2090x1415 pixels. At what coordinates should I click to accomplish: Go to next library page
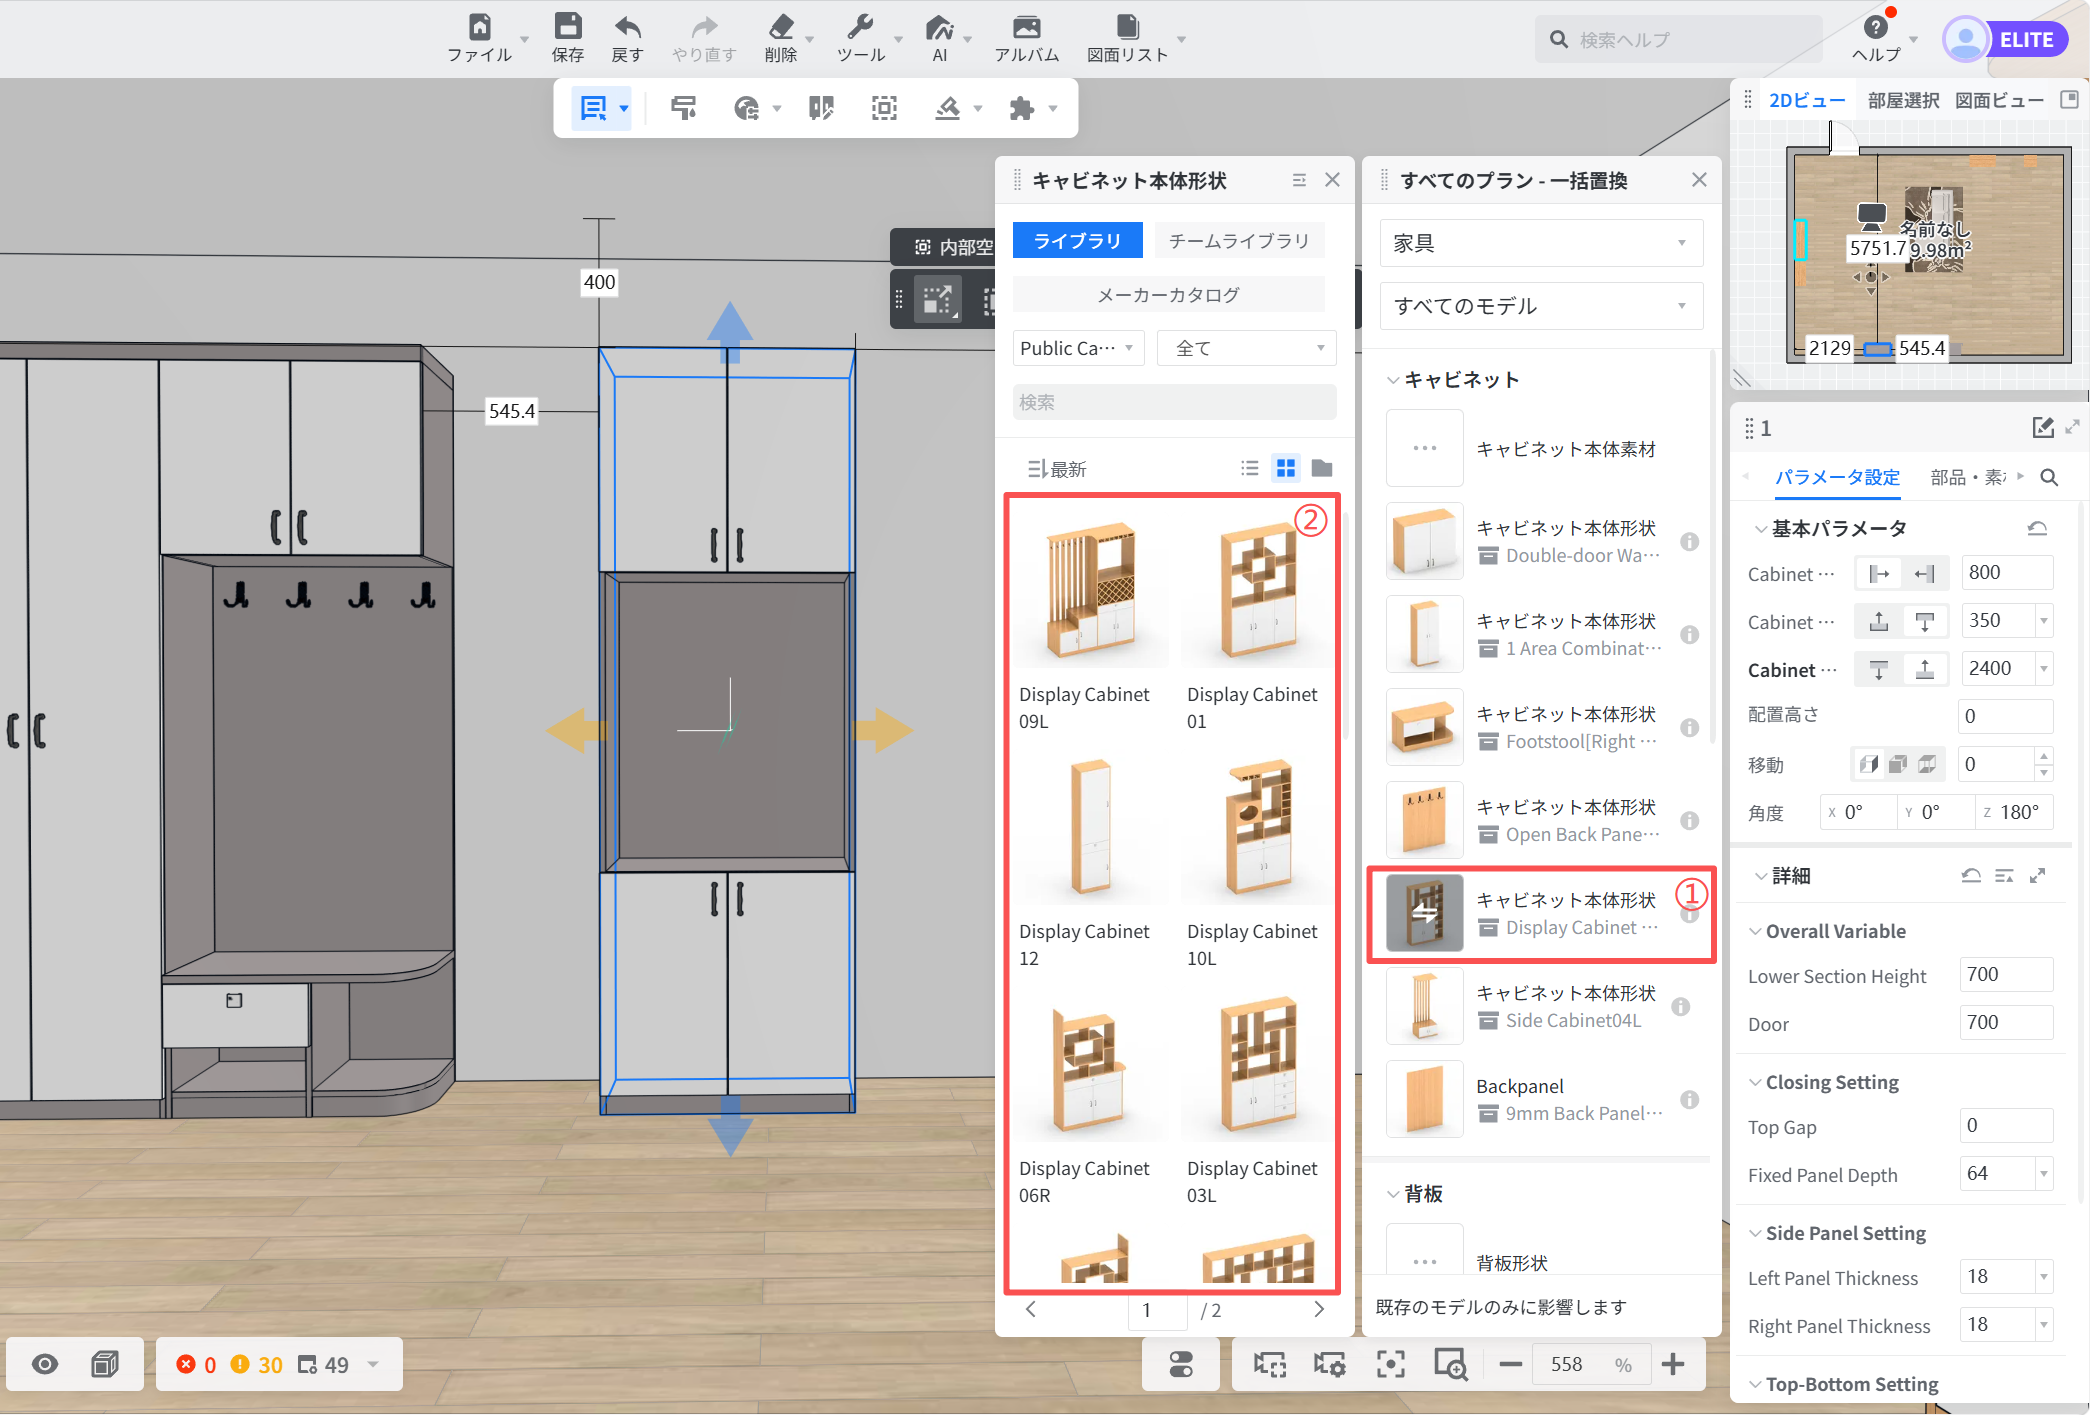click(x=1318, y=1309)
